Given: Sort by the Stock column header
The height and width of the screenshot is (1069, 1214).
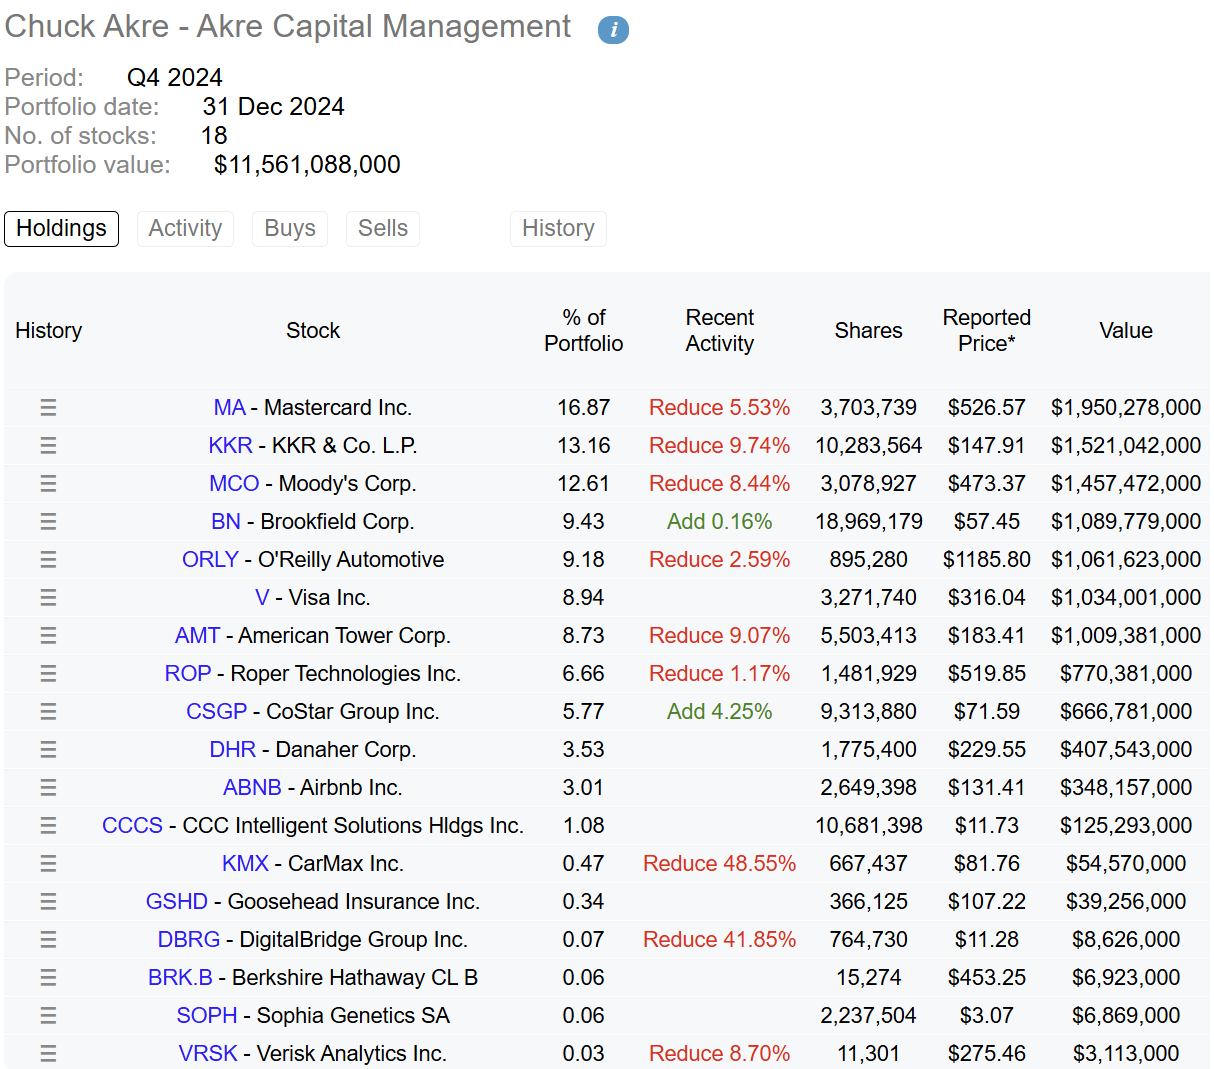Looking at the screenshot, I should pyautogui.click(x=313, y=330).
